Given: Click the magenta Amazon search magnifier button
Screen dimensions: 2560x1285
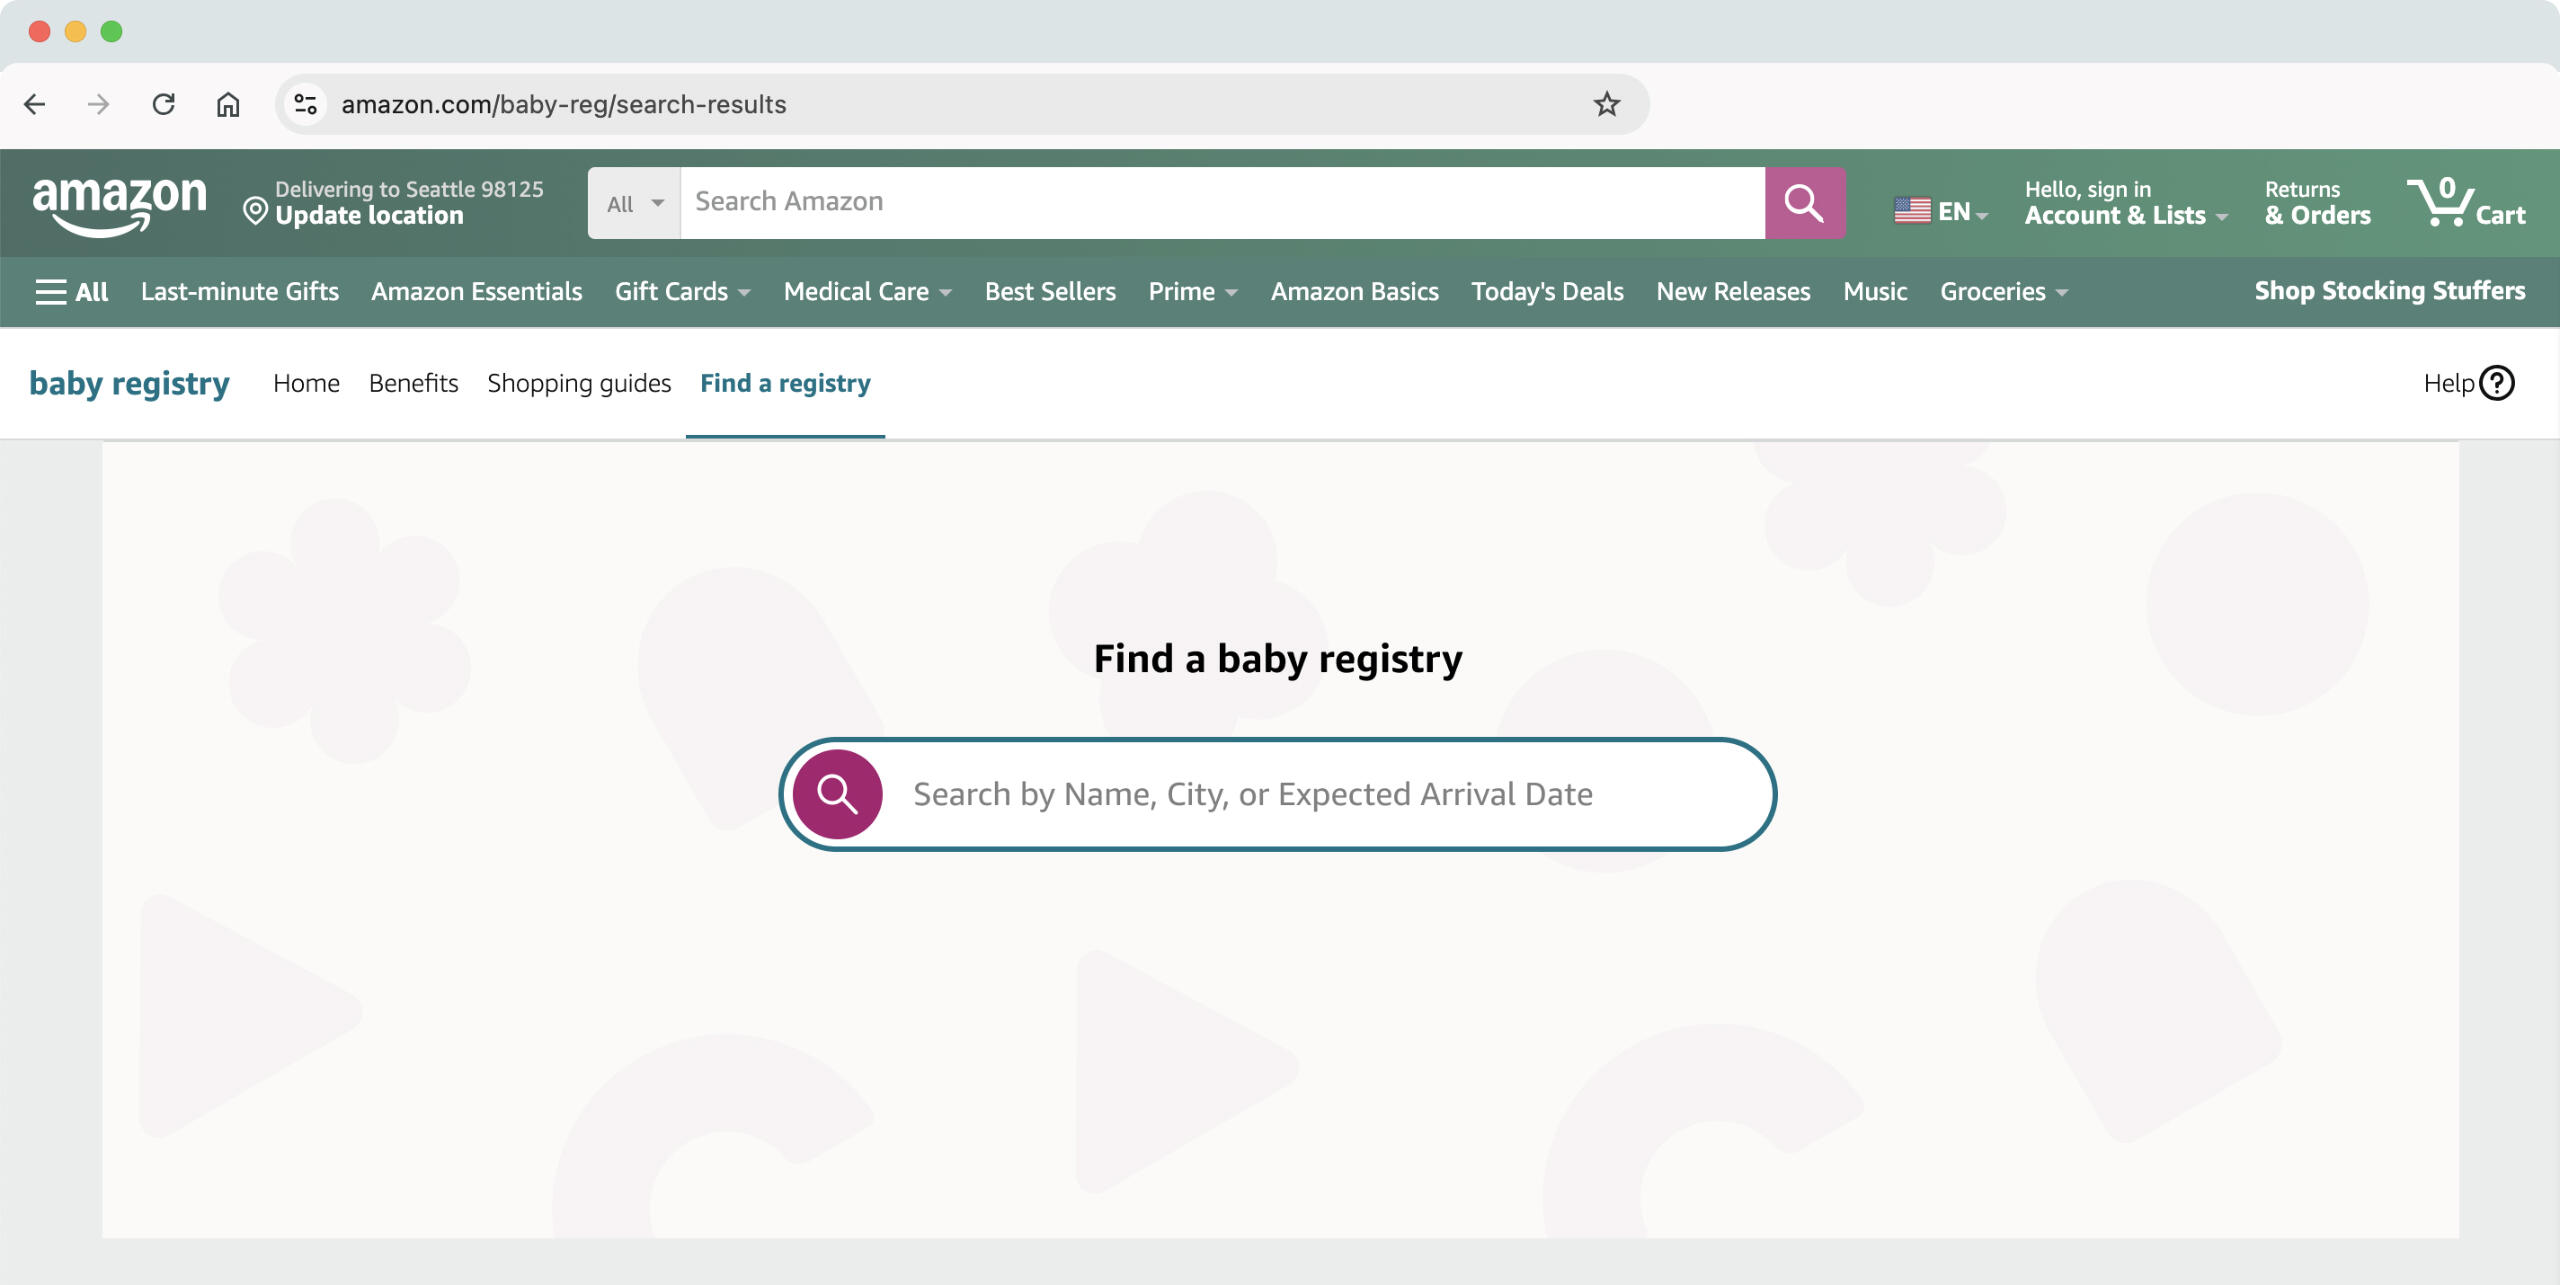Looking at the screenshot, I should coord(1804,203).
